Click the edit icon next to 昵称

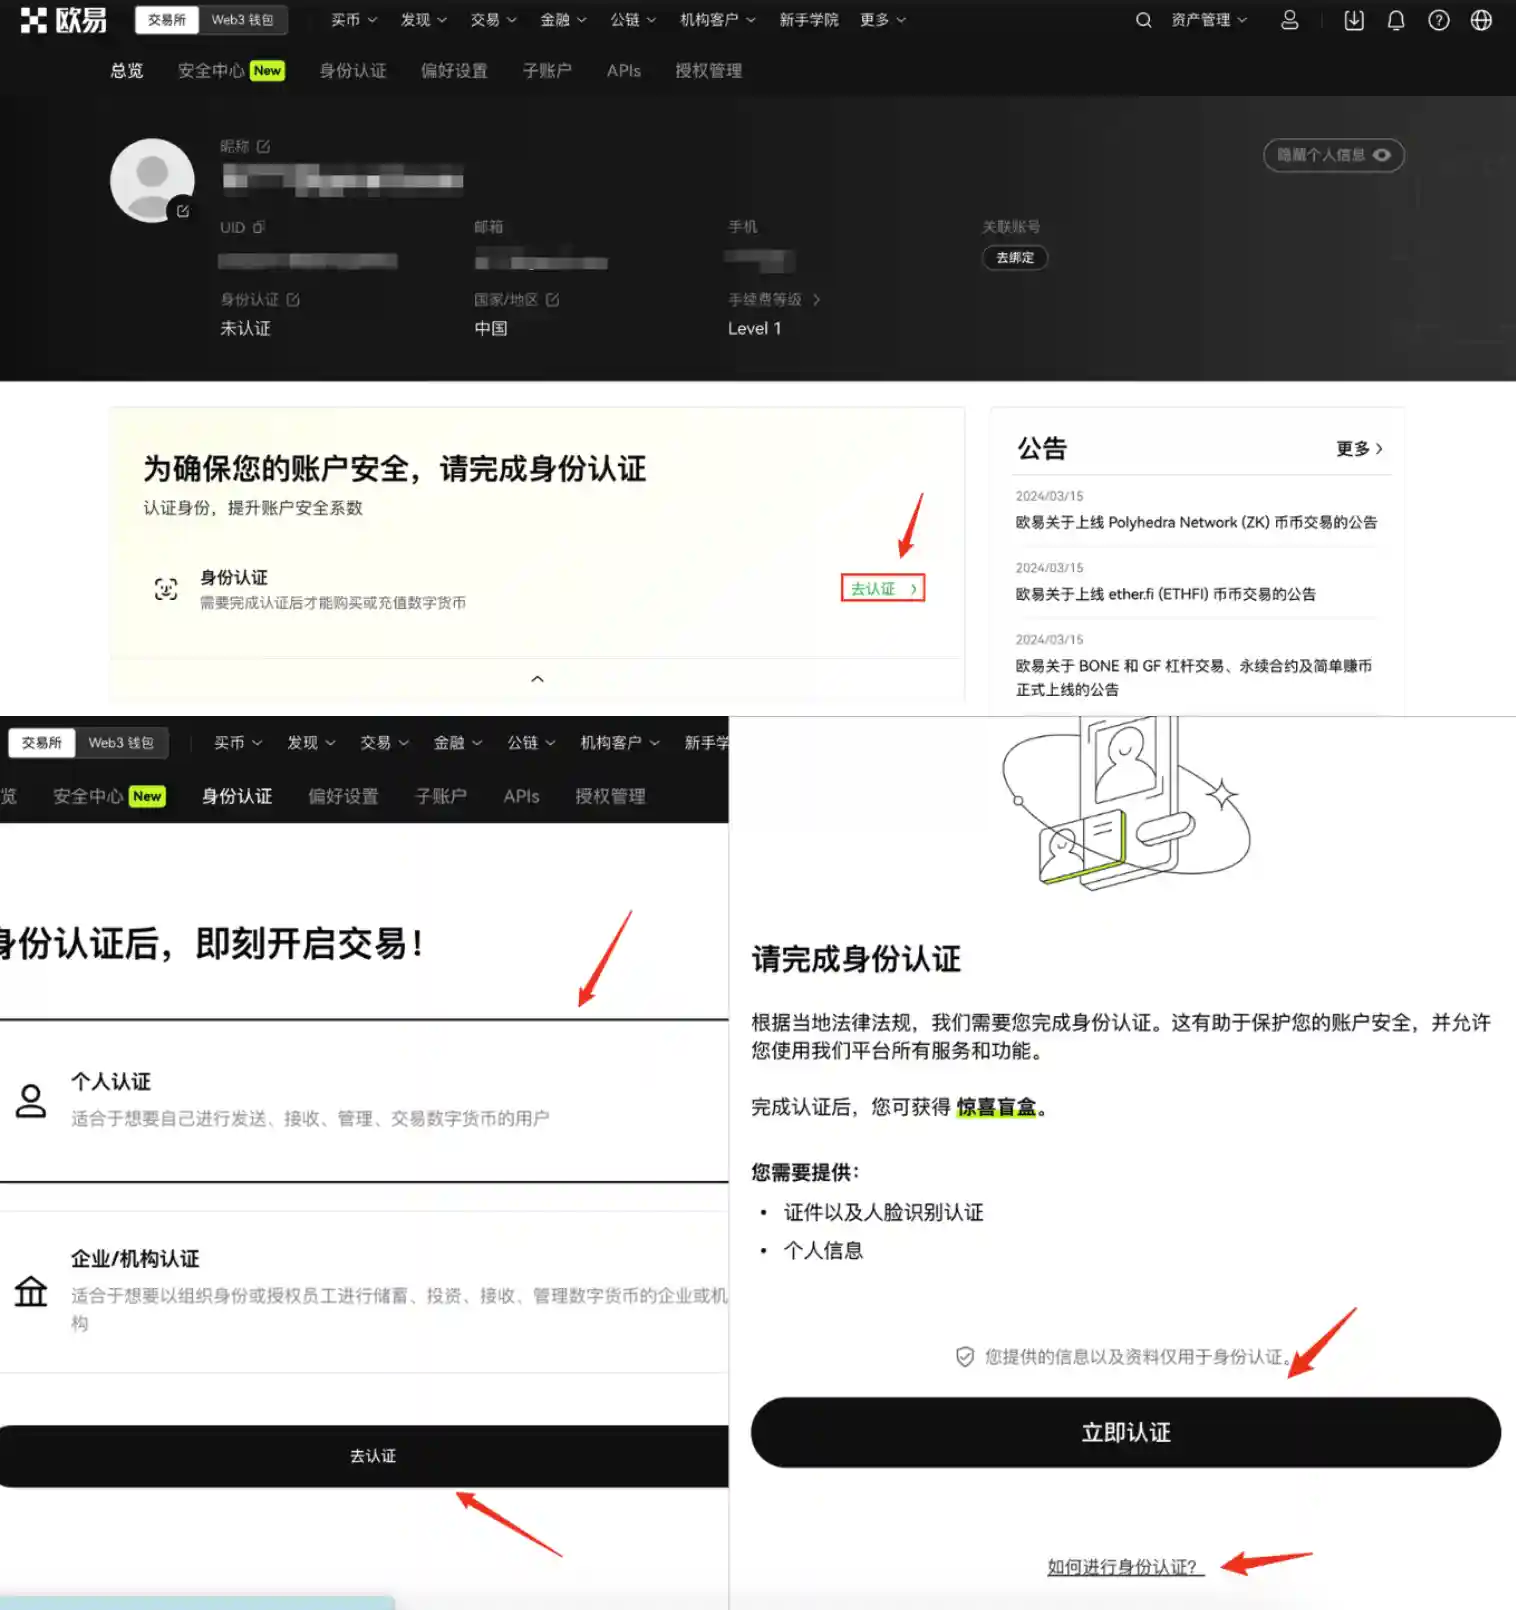[263, 146]
